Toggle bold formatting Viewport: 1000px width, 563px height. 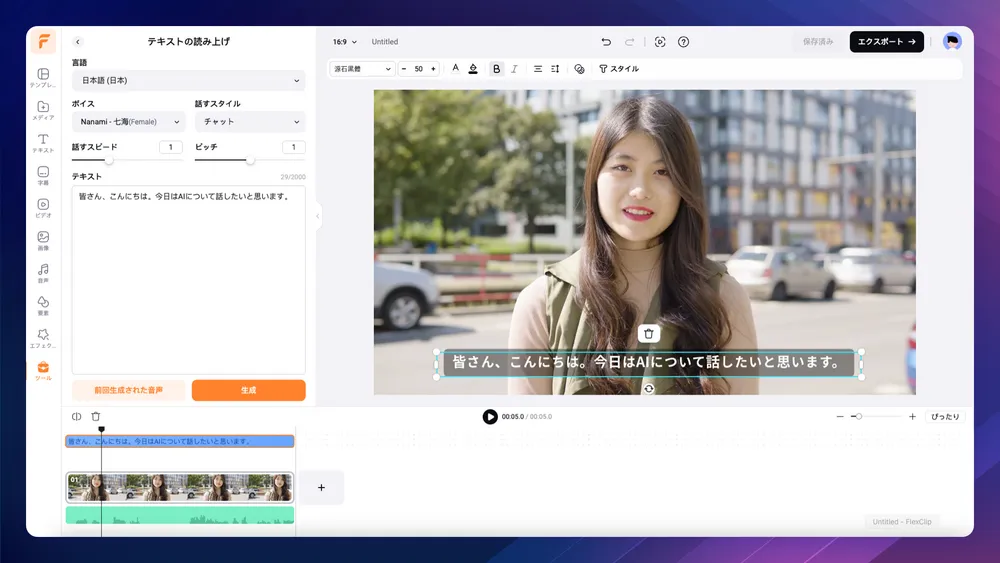496,69
